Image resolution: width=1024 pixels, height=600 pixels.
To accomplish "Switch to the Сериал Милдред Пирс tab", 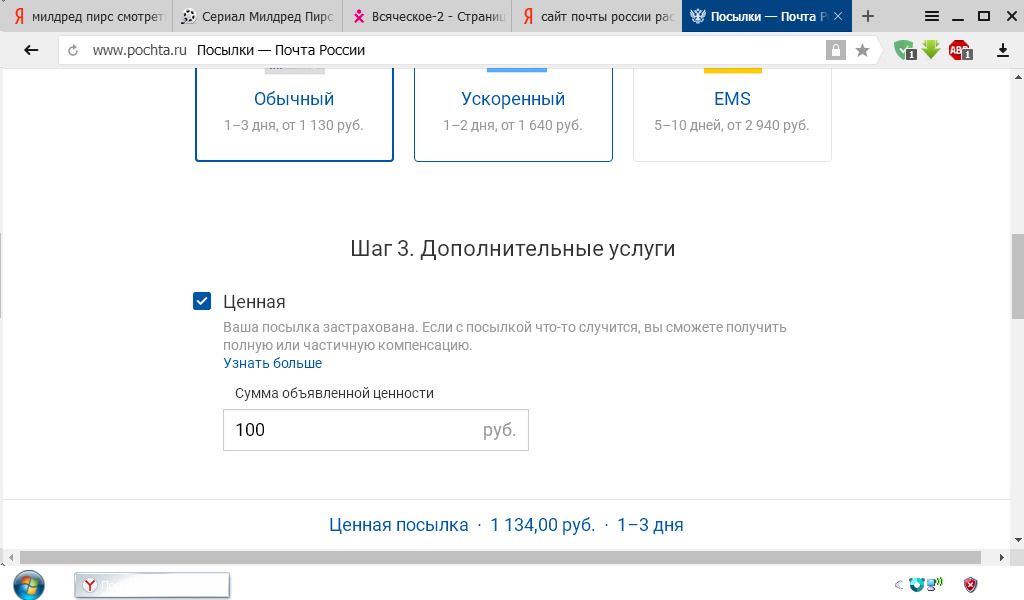I will pyautogui.click(x=257, y=16).
